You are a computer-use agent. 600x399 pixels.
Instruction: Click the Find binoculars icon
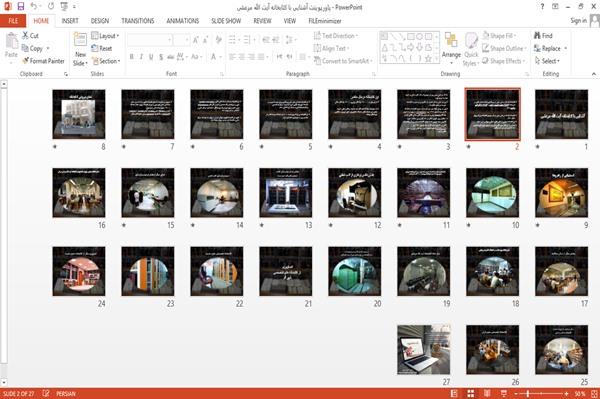(x=537, y=36)
